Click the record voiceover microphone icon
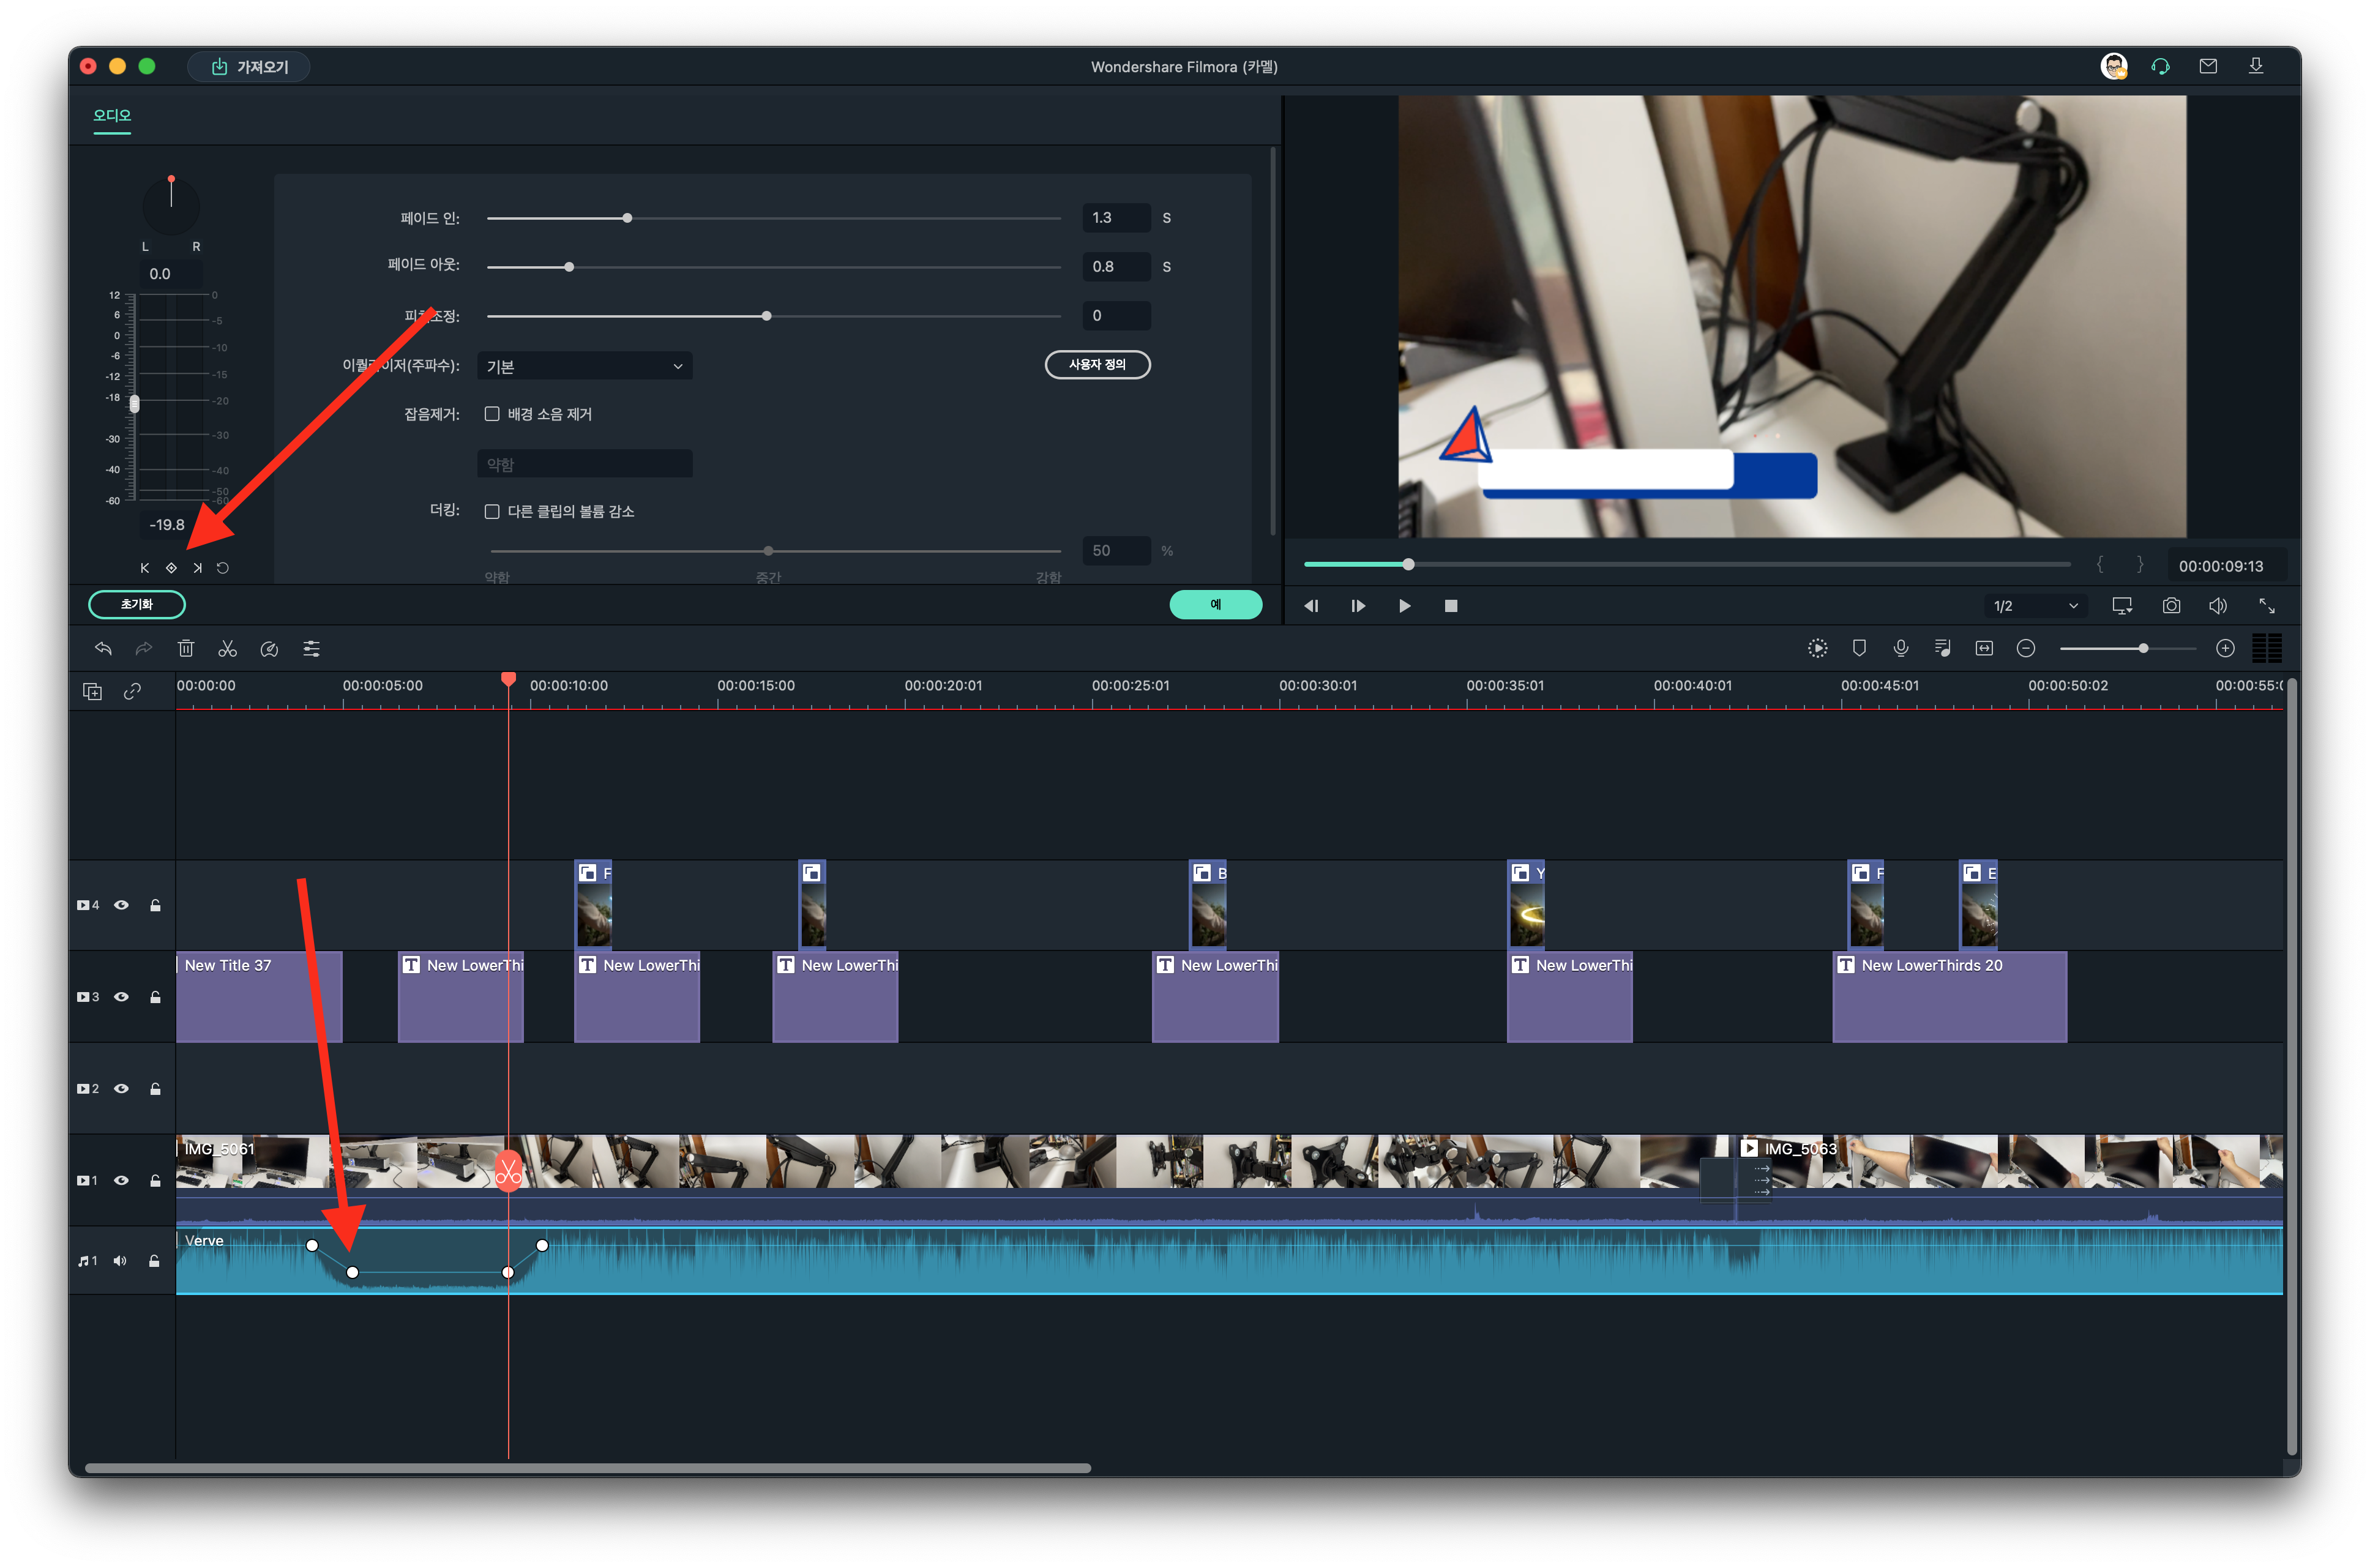The image size is (2370, 1568). 1901,648
